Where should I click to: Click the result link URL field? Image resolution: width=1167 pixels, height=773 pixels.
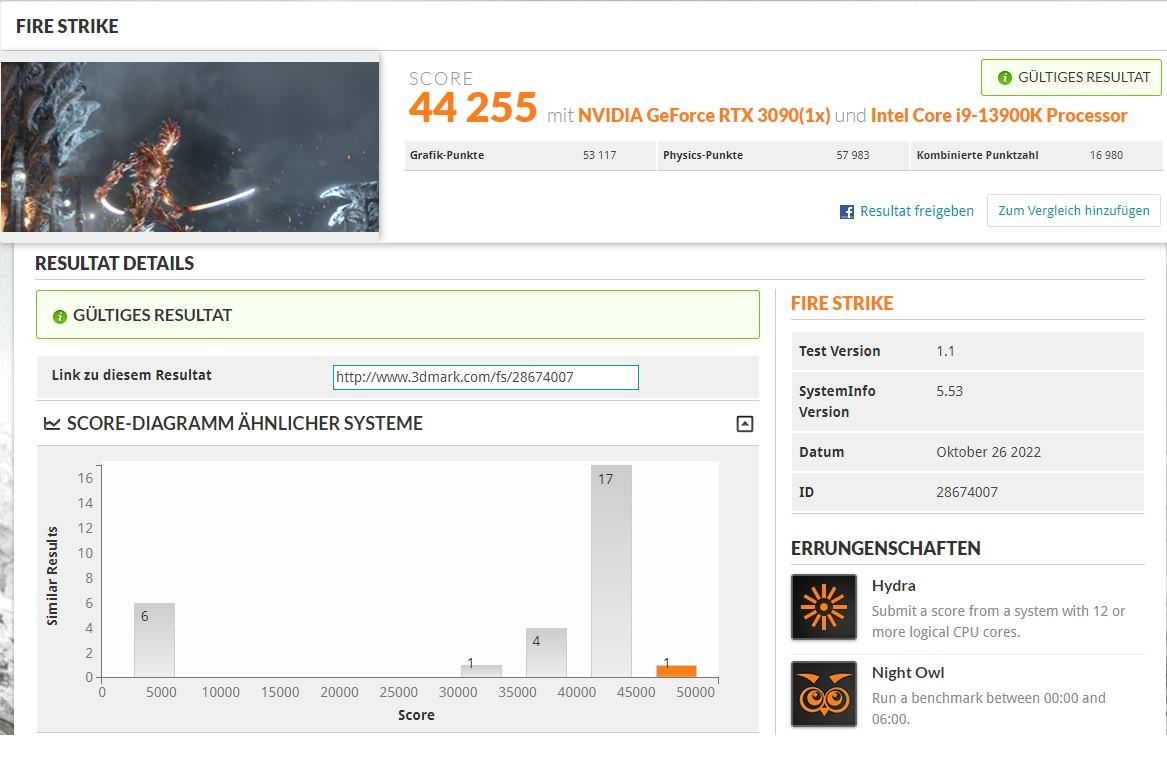pyautogui.click(x=485, y=377)
